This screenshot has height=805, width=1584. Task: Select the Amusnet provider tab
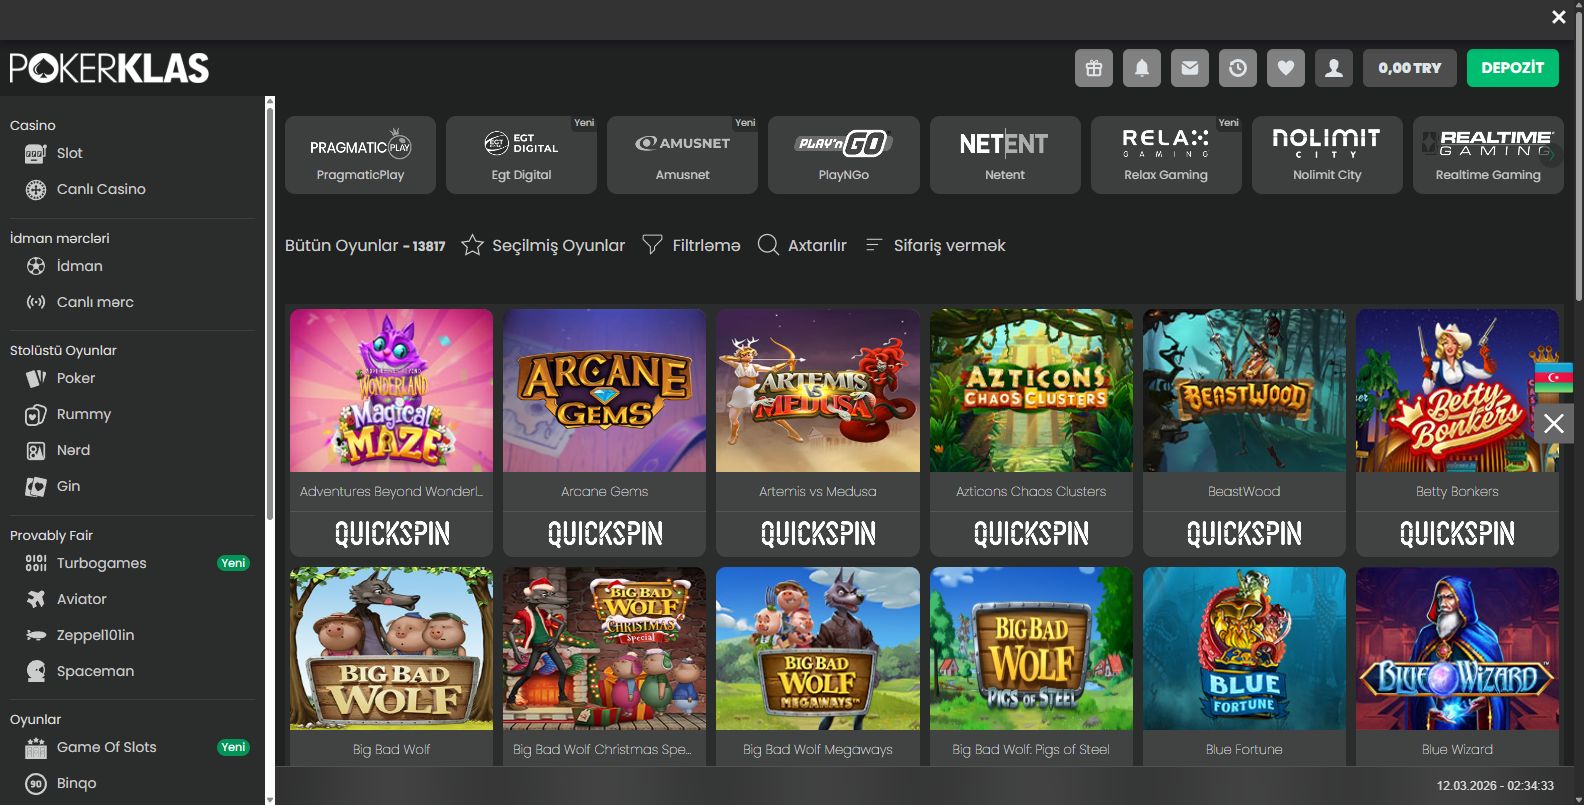tap(682, 155)
